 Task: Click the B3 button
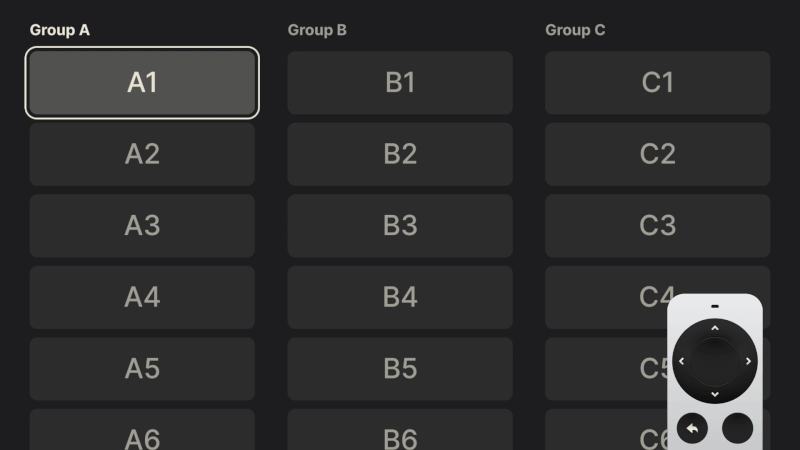tap(400, 226)
